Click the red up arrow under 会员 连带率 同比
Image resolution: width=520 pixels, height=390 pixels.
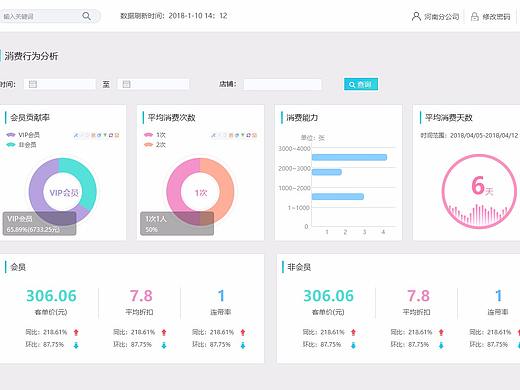pos(243,332)
